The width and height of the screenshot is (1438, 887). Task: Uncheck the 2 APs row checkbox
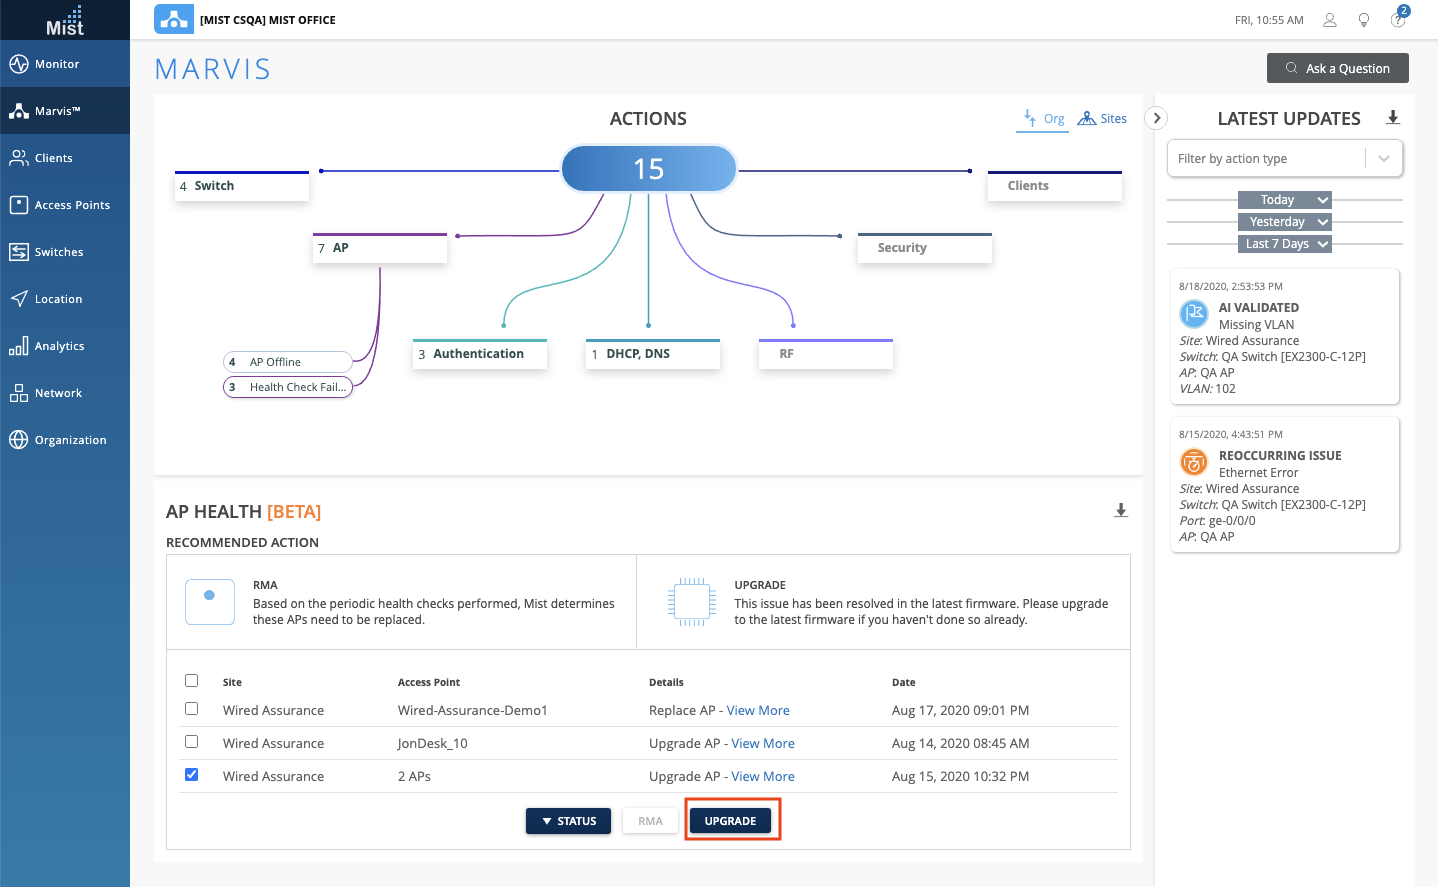coord(192,775)
